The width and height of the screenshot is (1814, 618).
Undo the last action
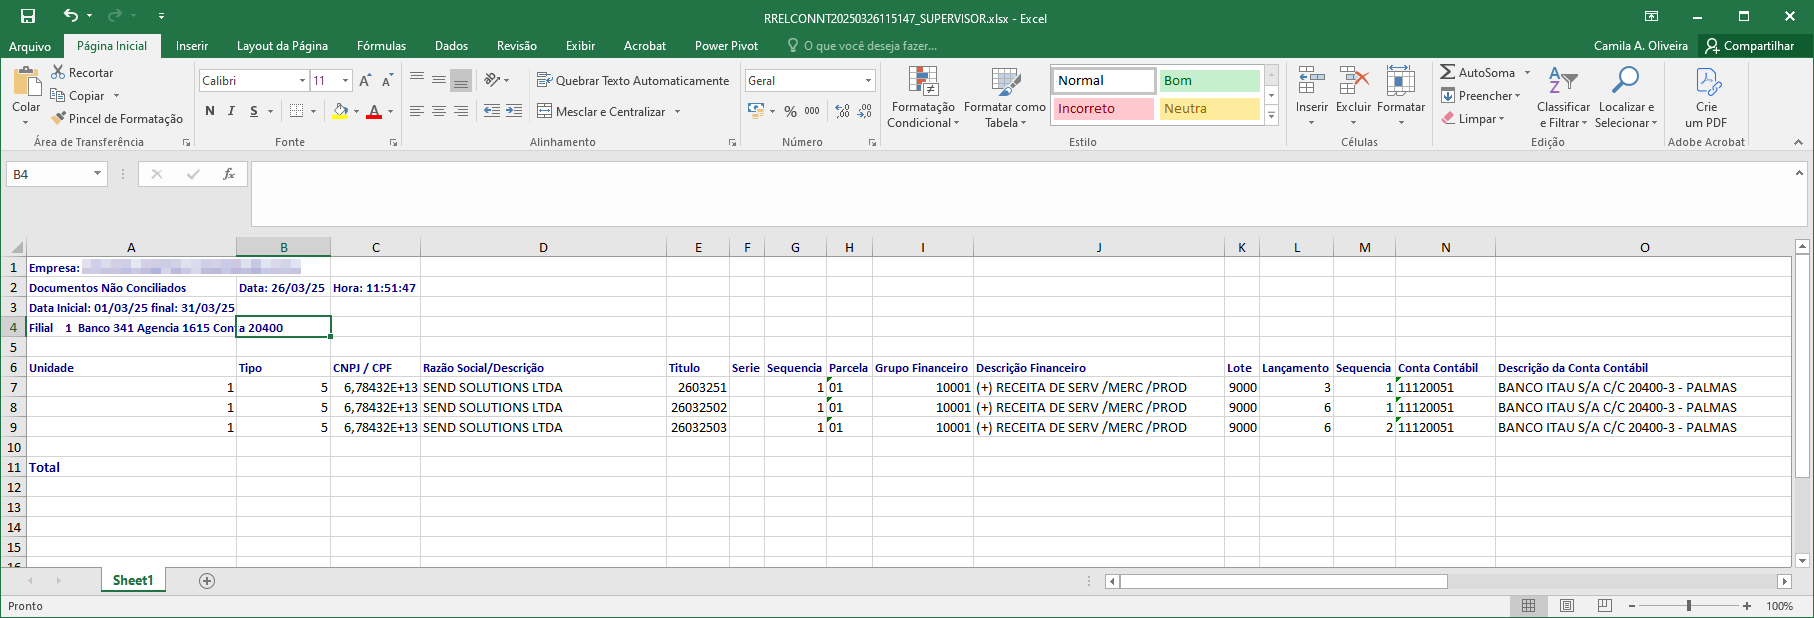coord(70,16)
